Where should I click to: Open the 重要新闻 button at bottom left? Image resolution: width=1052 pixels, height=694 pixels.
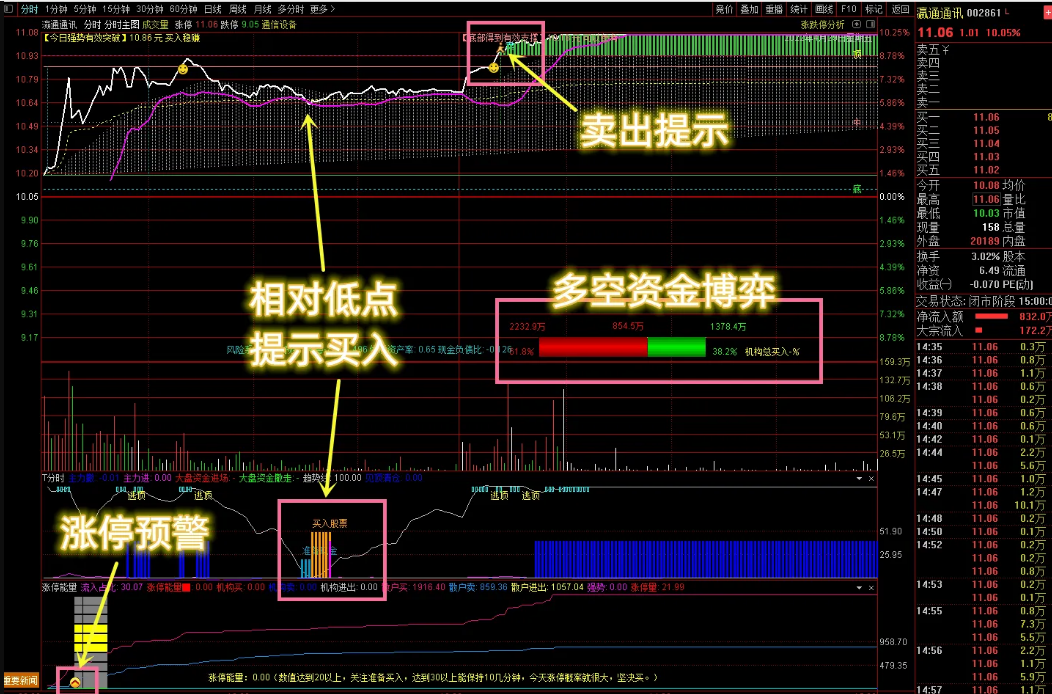tap(21, 680)
